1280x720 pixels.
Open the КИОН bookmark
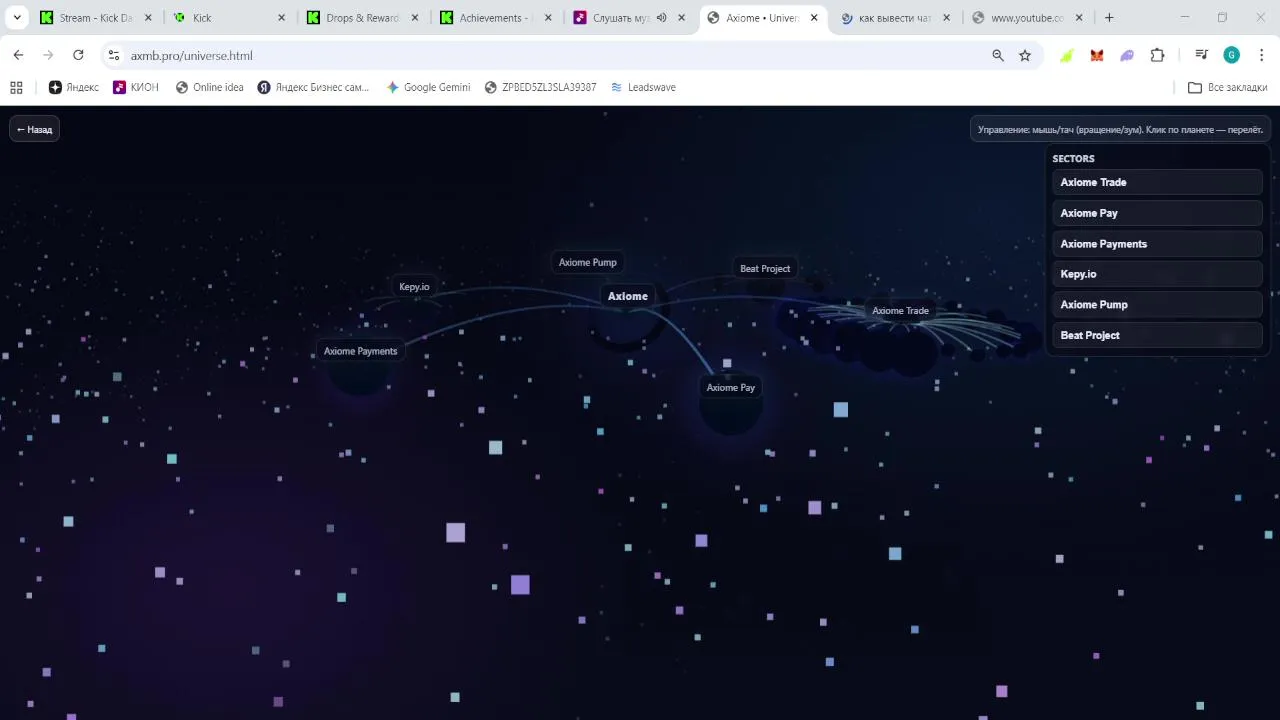(136, 87)
